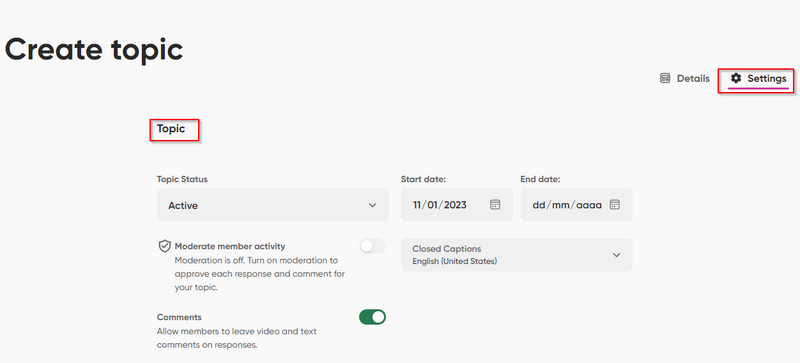Click the moderation shield icon
800x363 pixels.
(x=164, y=247)
